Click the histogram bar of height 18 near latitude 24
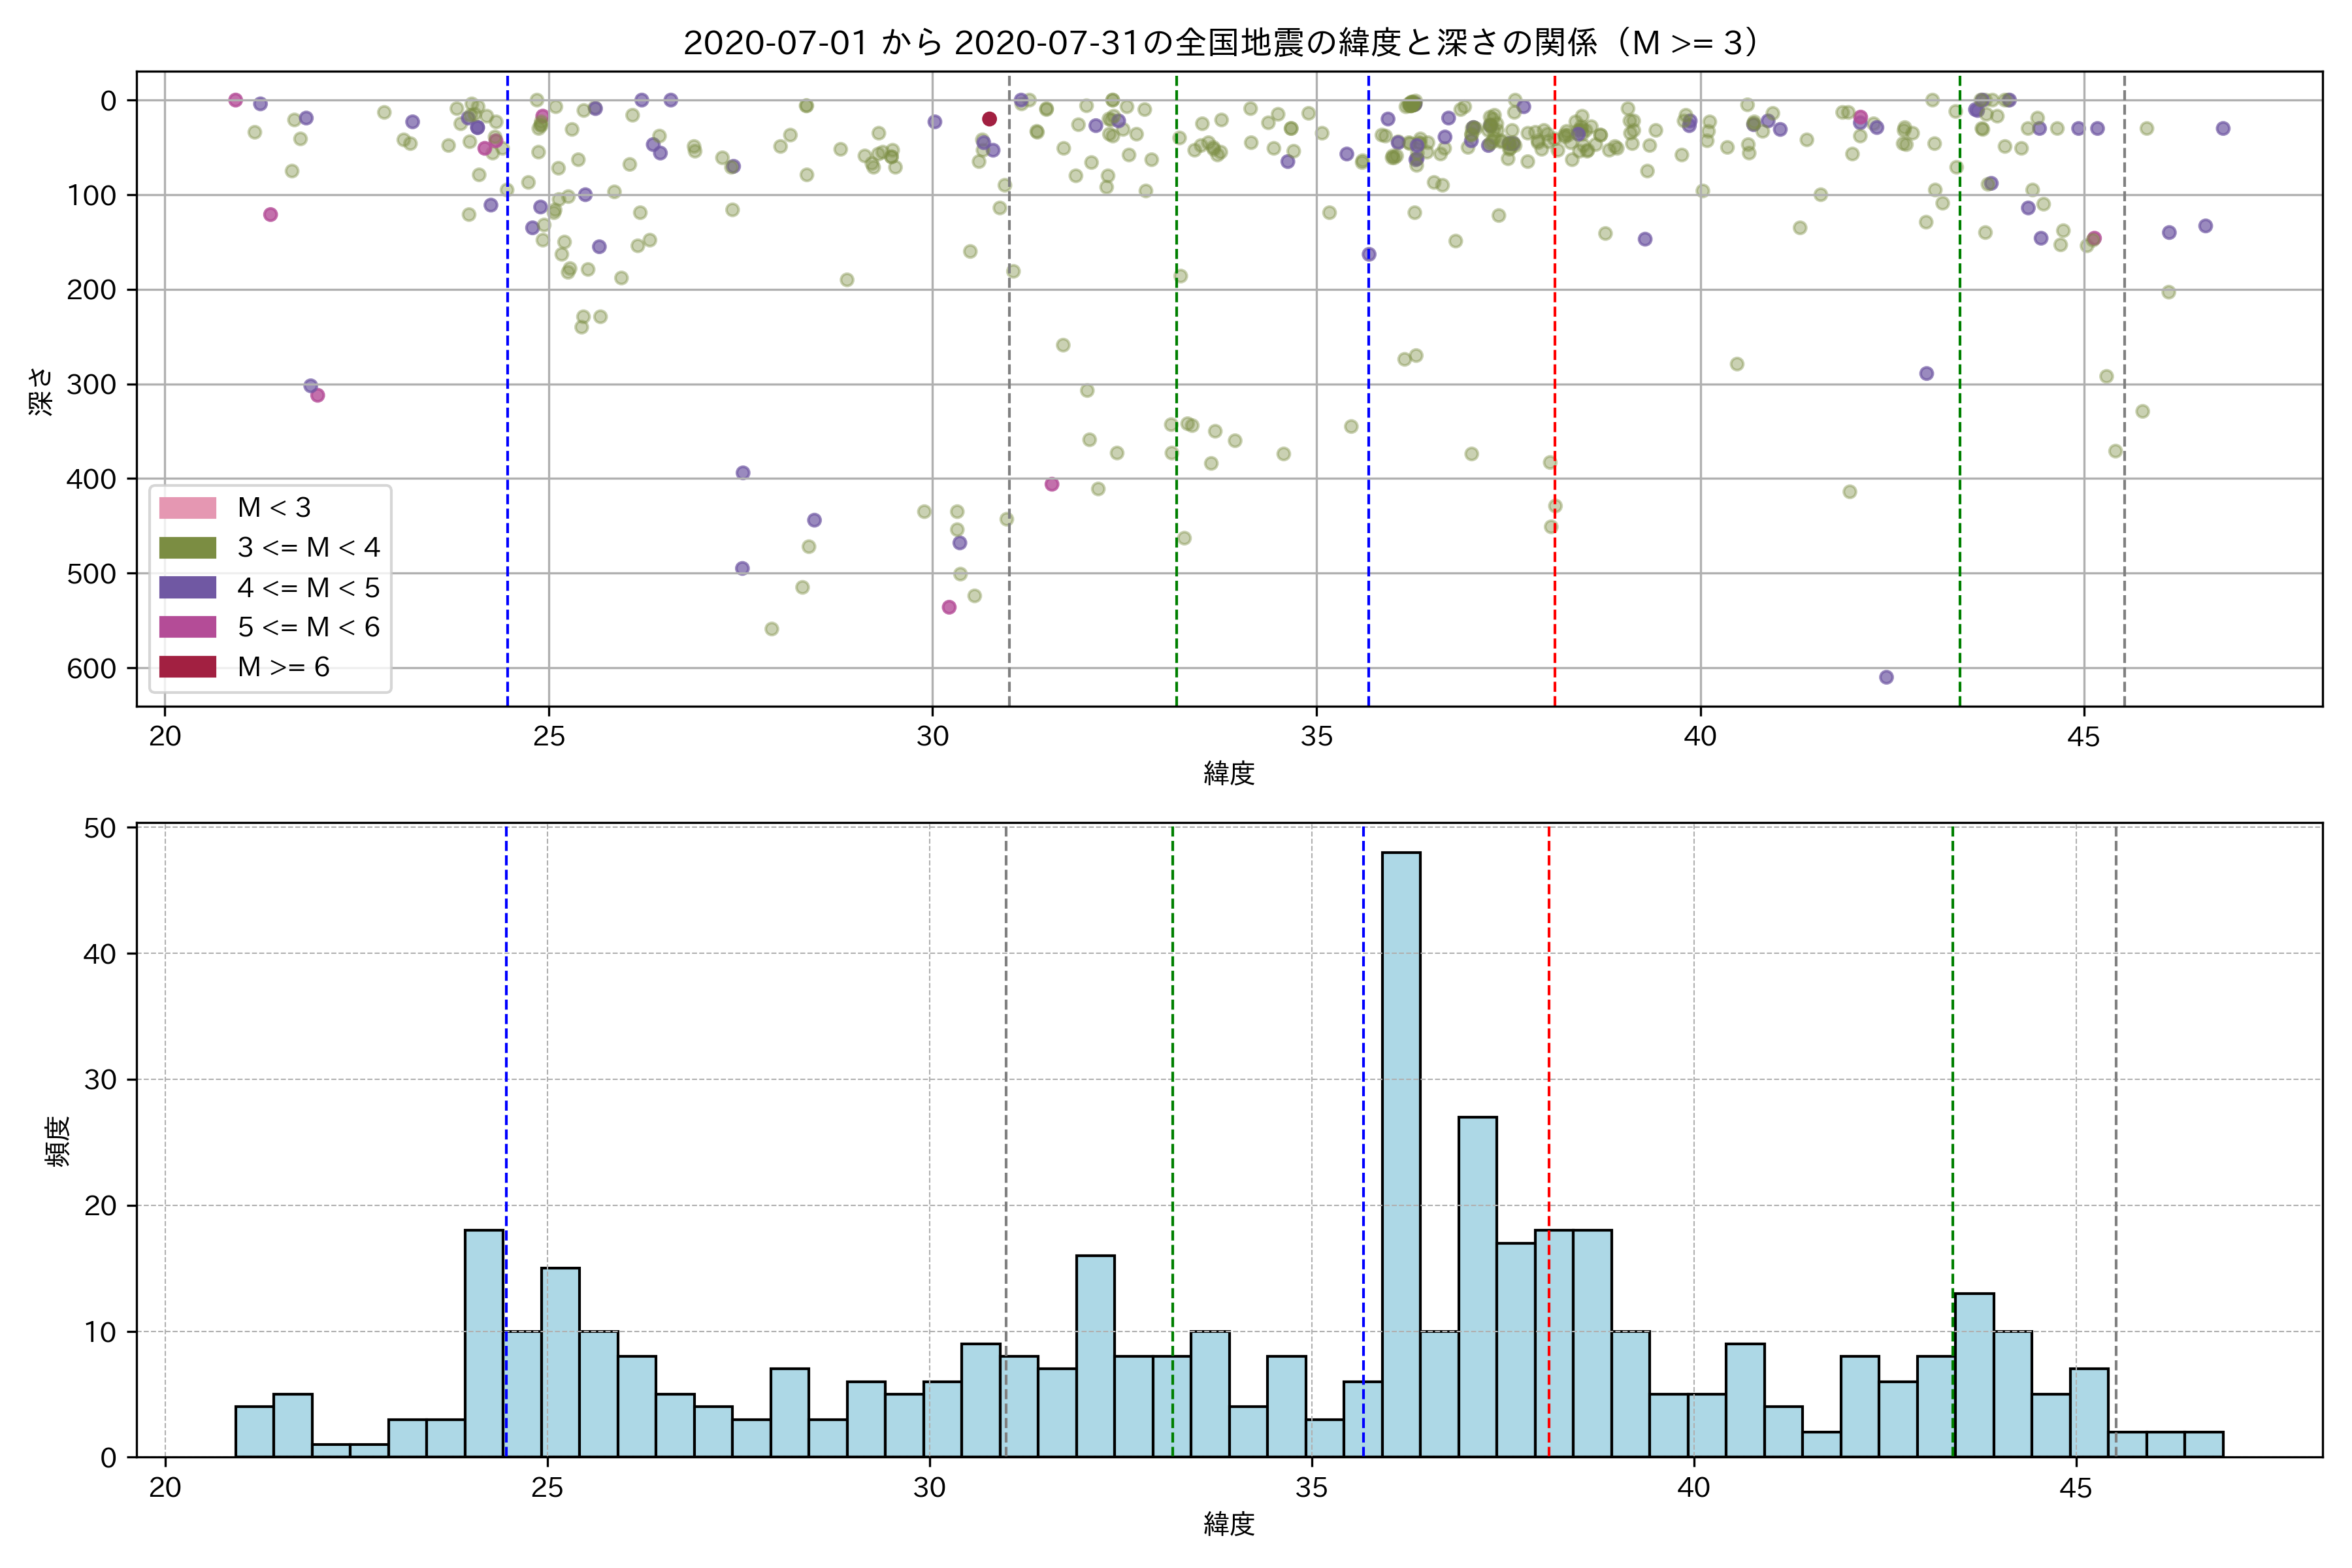This screenshot has width=2352, height=1568. click(484, 1343)
